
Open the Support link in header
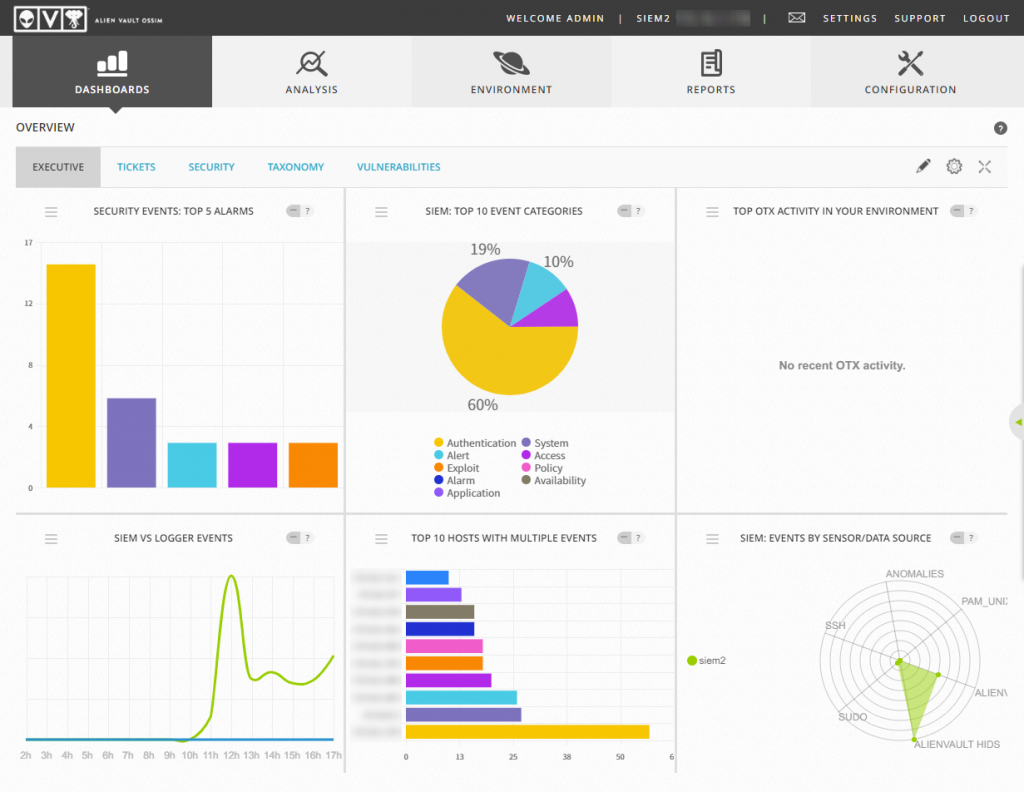pos(920,18)
